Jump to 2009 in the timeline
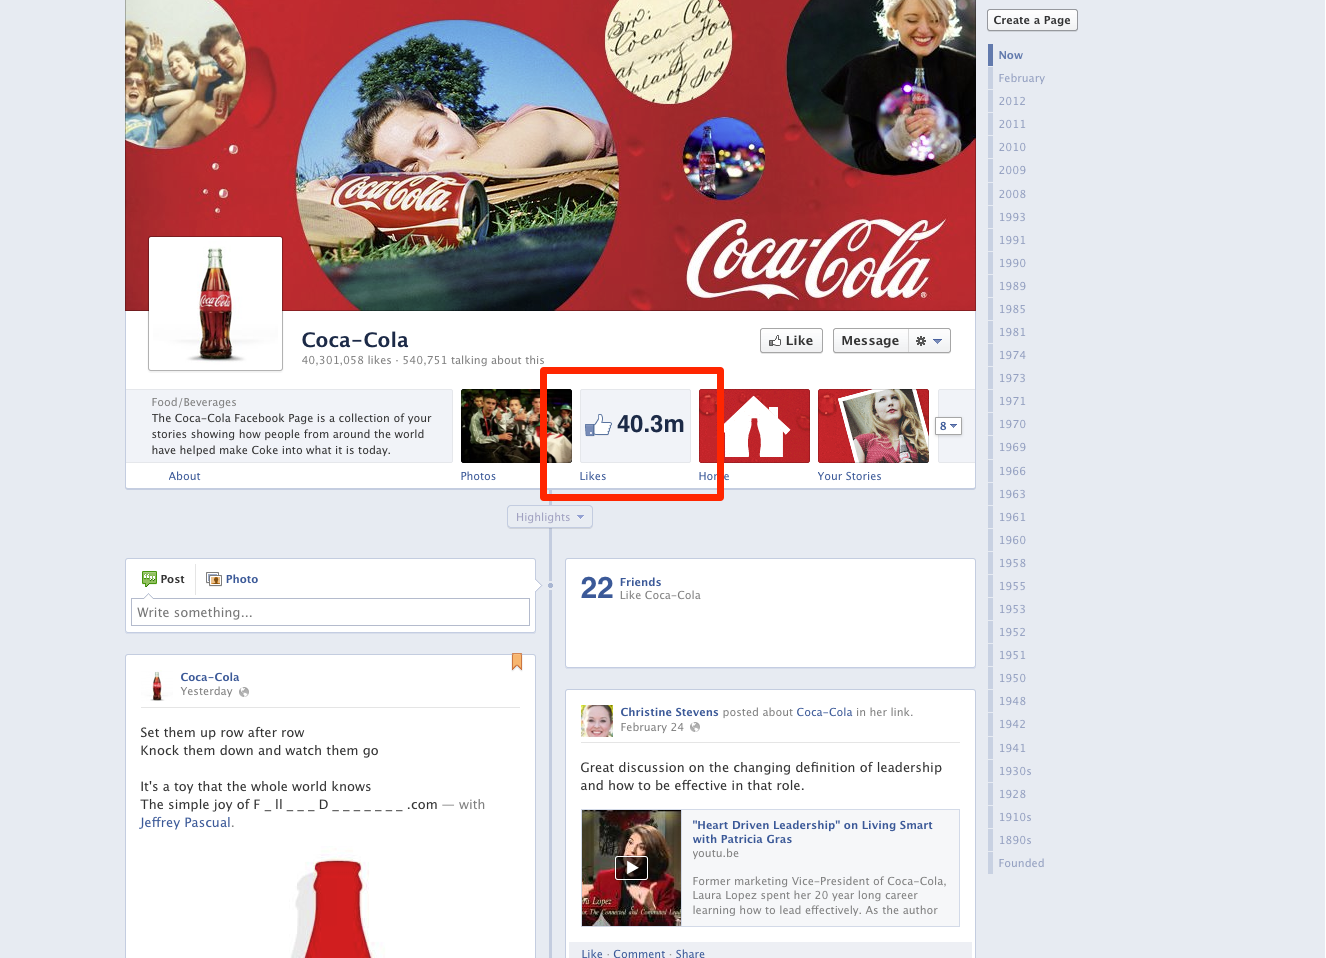1326x958 pixels. click(1012, 170)
